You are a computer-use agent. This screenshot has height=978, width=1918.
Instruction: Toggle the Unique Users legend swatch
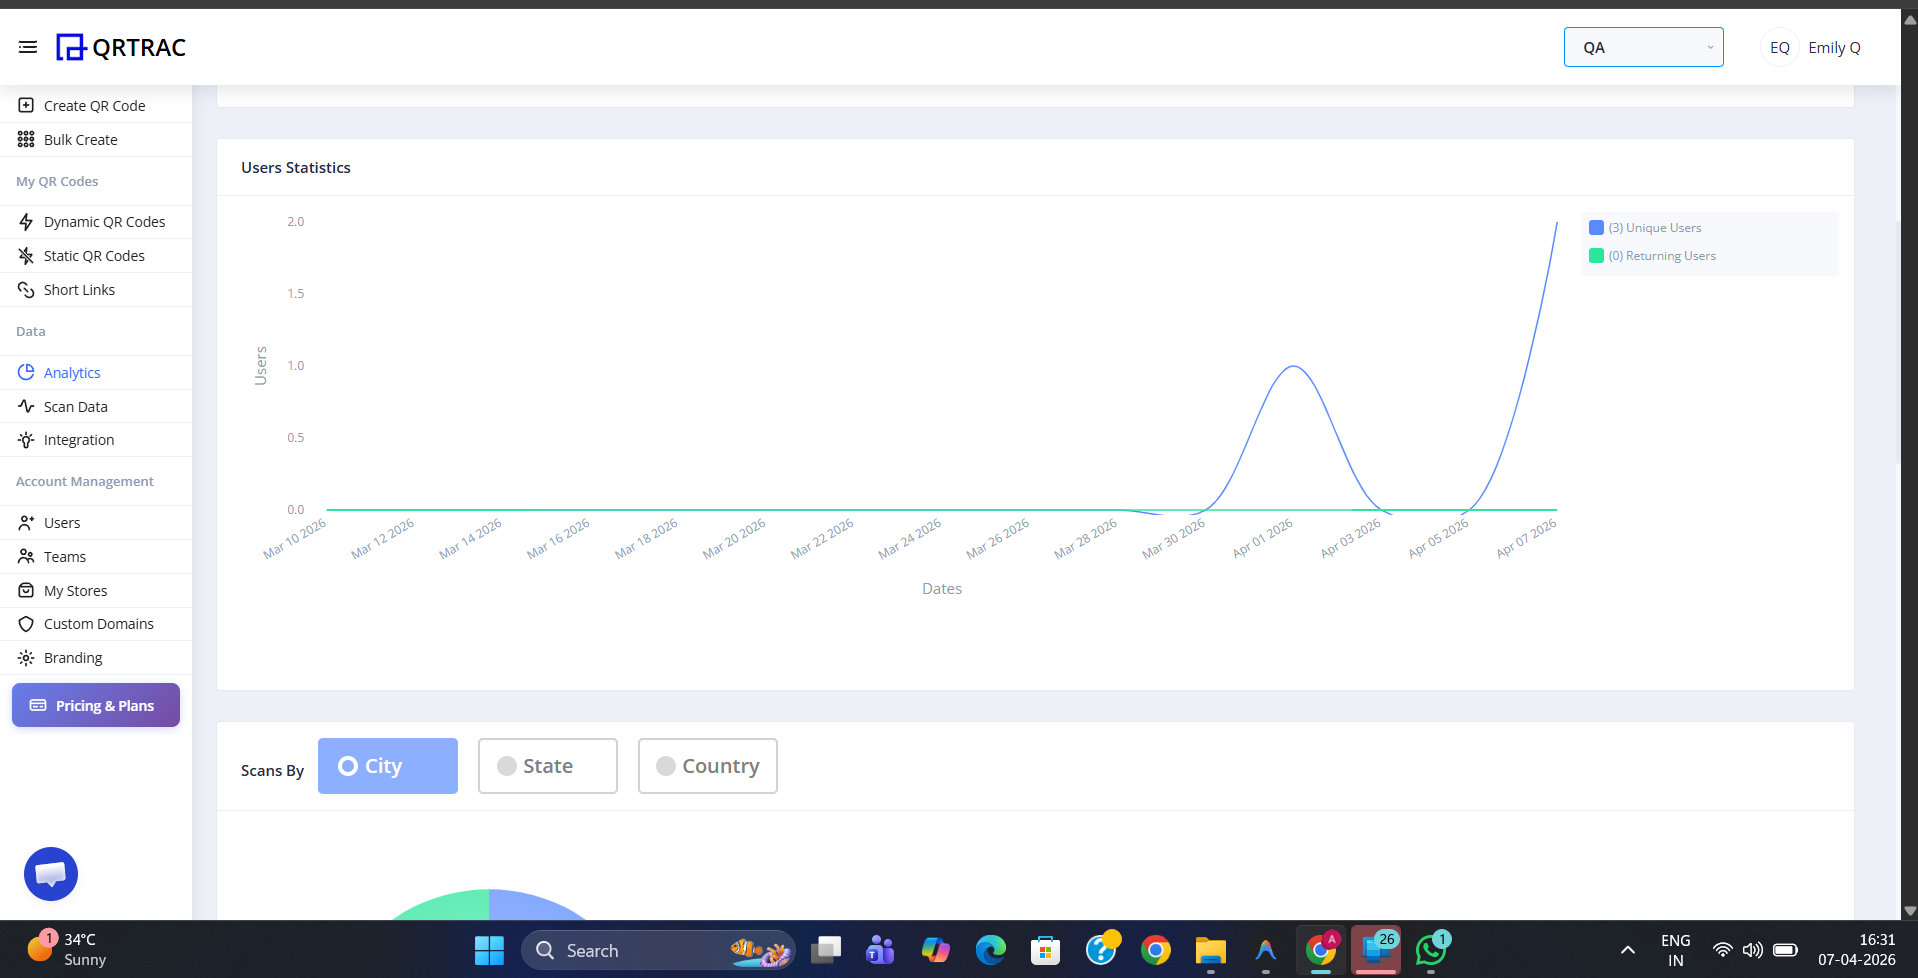1595,227
